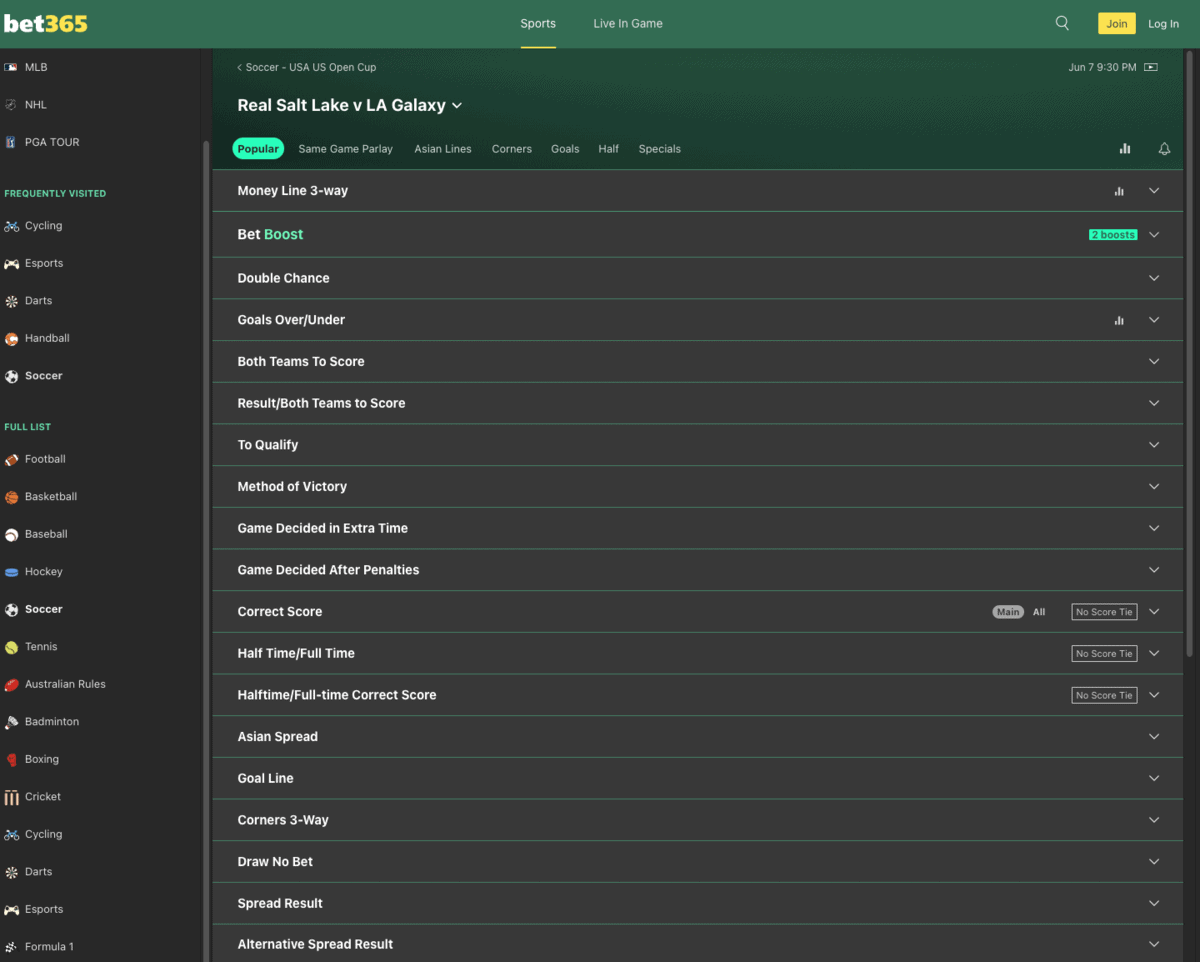Click the notification bell icon
The height and width of the screenshot is (962, 1200).
[x=1164, y=149]
